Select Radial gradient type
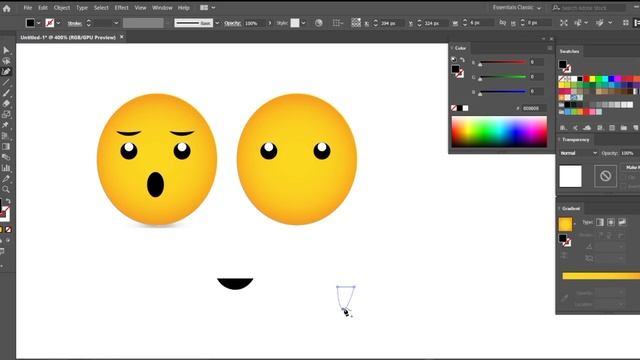The height and width of the screenshot is (360, 640). point(611,222)
